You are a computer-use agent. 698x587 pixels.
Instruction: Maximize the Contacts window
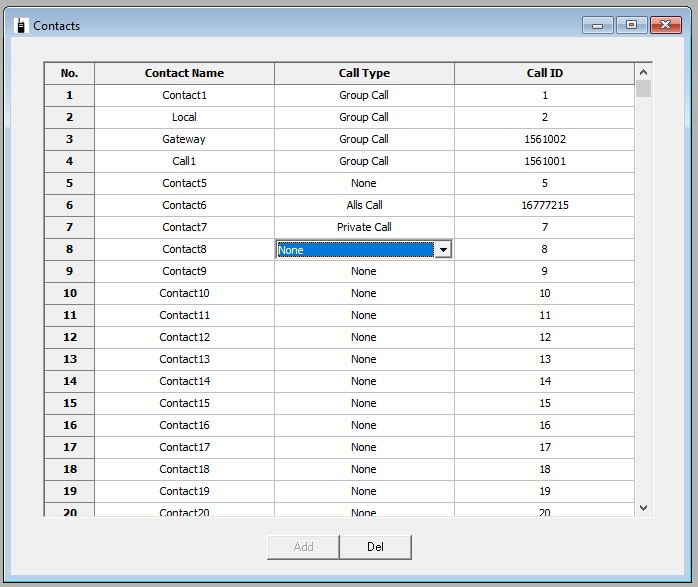[631, 25]
